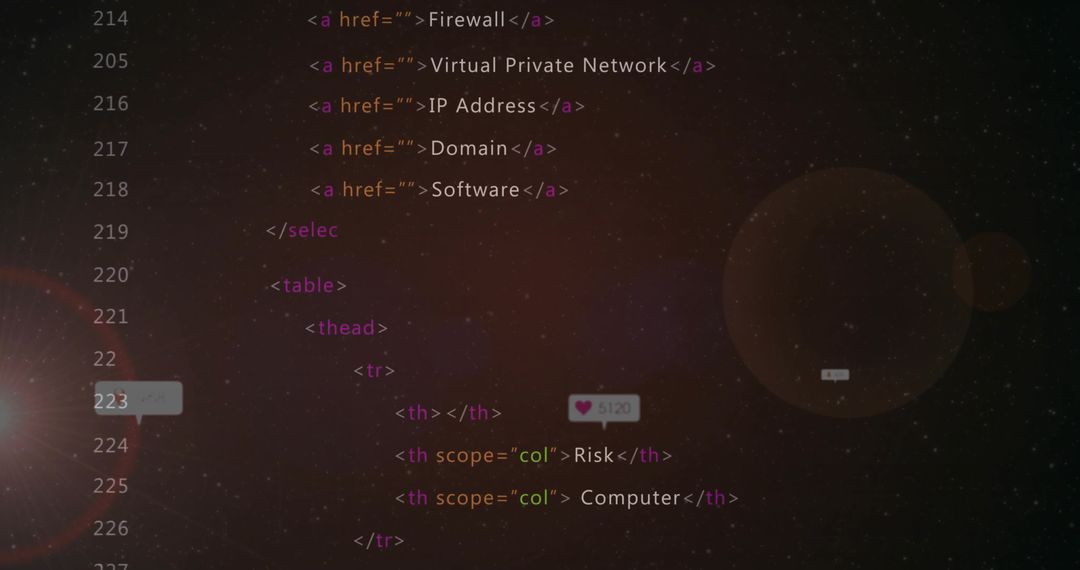Click the heart icon in the 5120 badge
The image size is (1080, 570).
pos(583,408)
